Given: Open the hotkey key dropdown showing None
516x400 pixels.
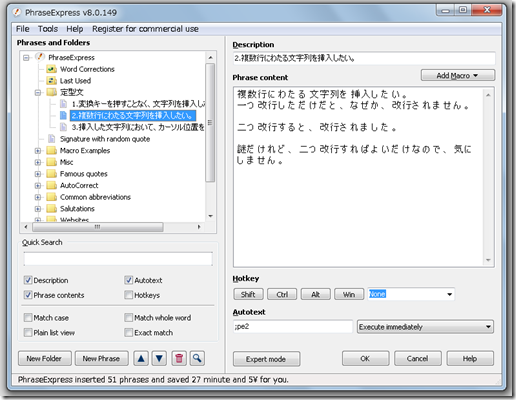Looking at the screenshot, I should point(449,294).
